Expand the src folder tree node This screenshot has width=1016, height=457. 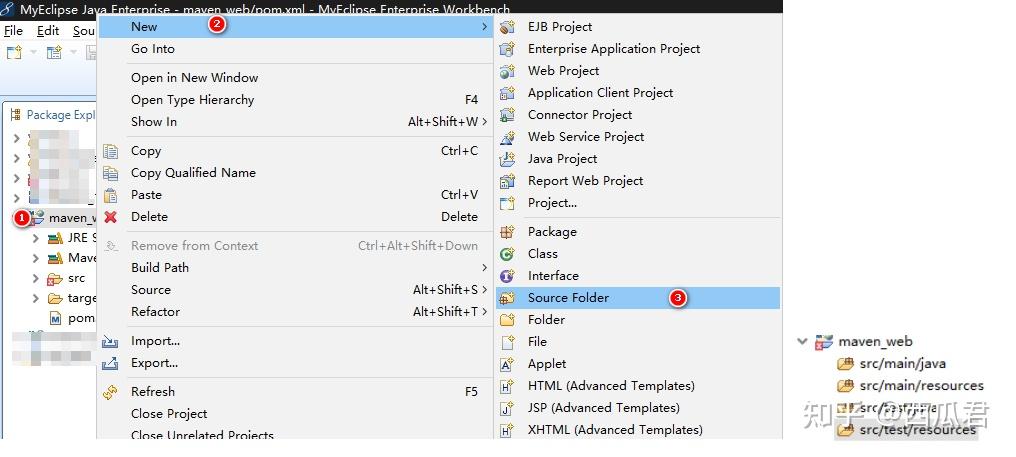(36, 278)
